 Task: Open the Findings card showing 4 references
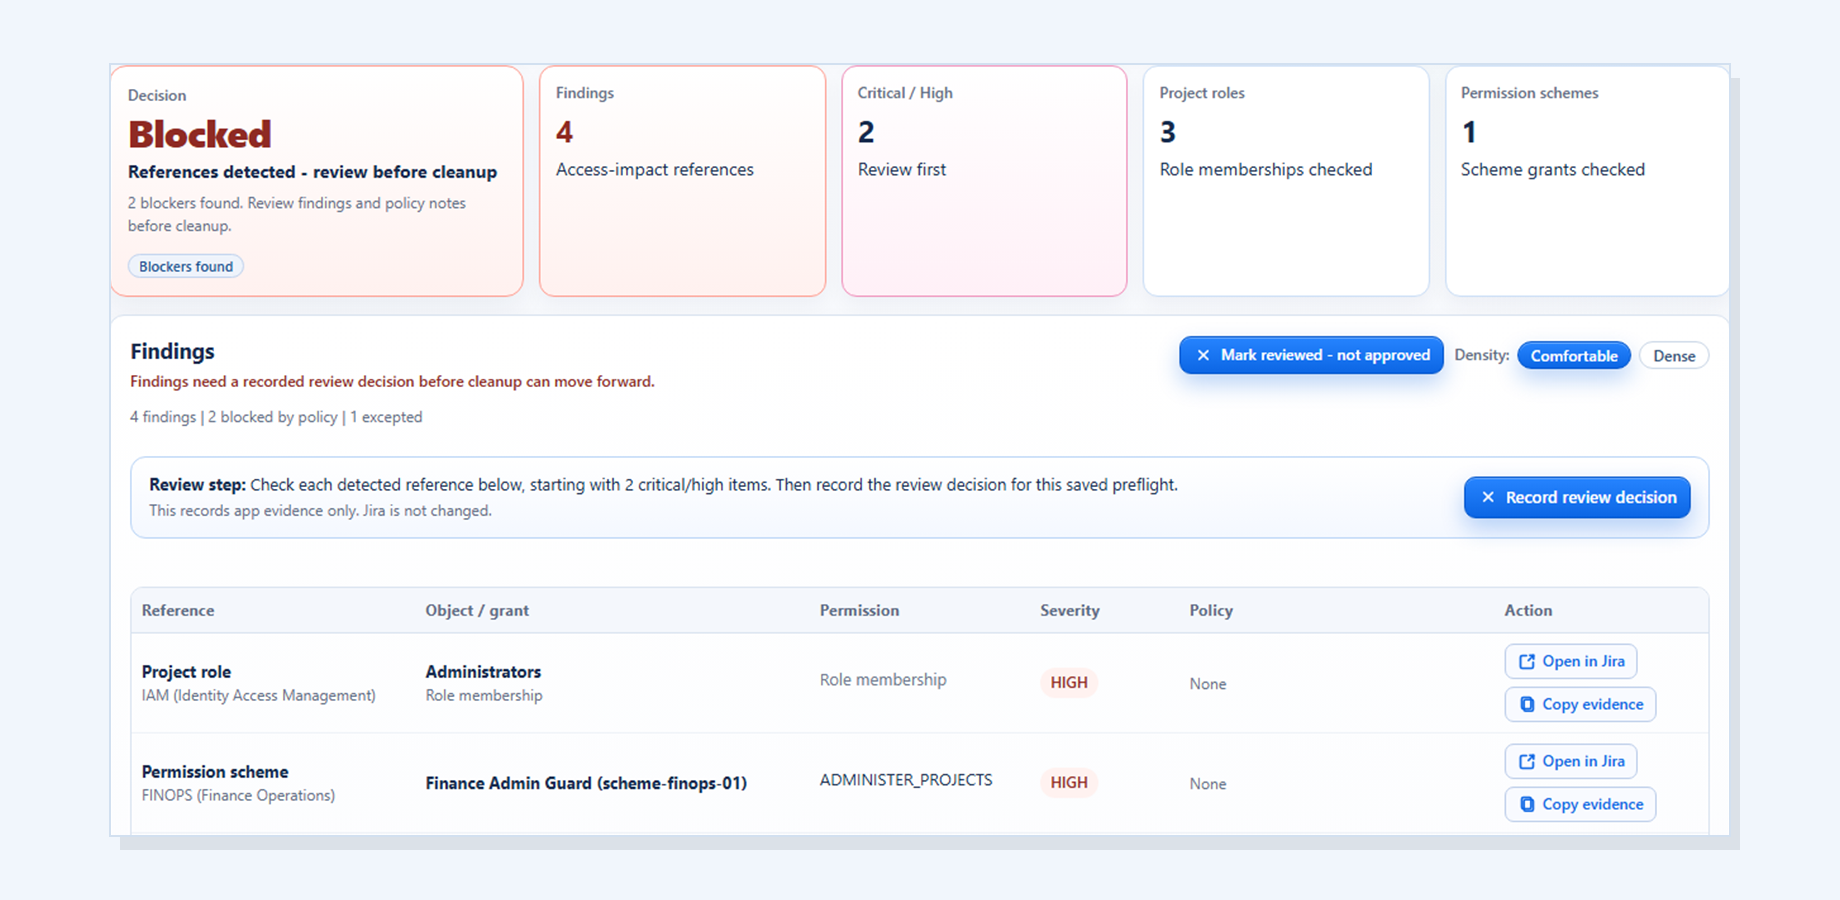coord(682,180)
